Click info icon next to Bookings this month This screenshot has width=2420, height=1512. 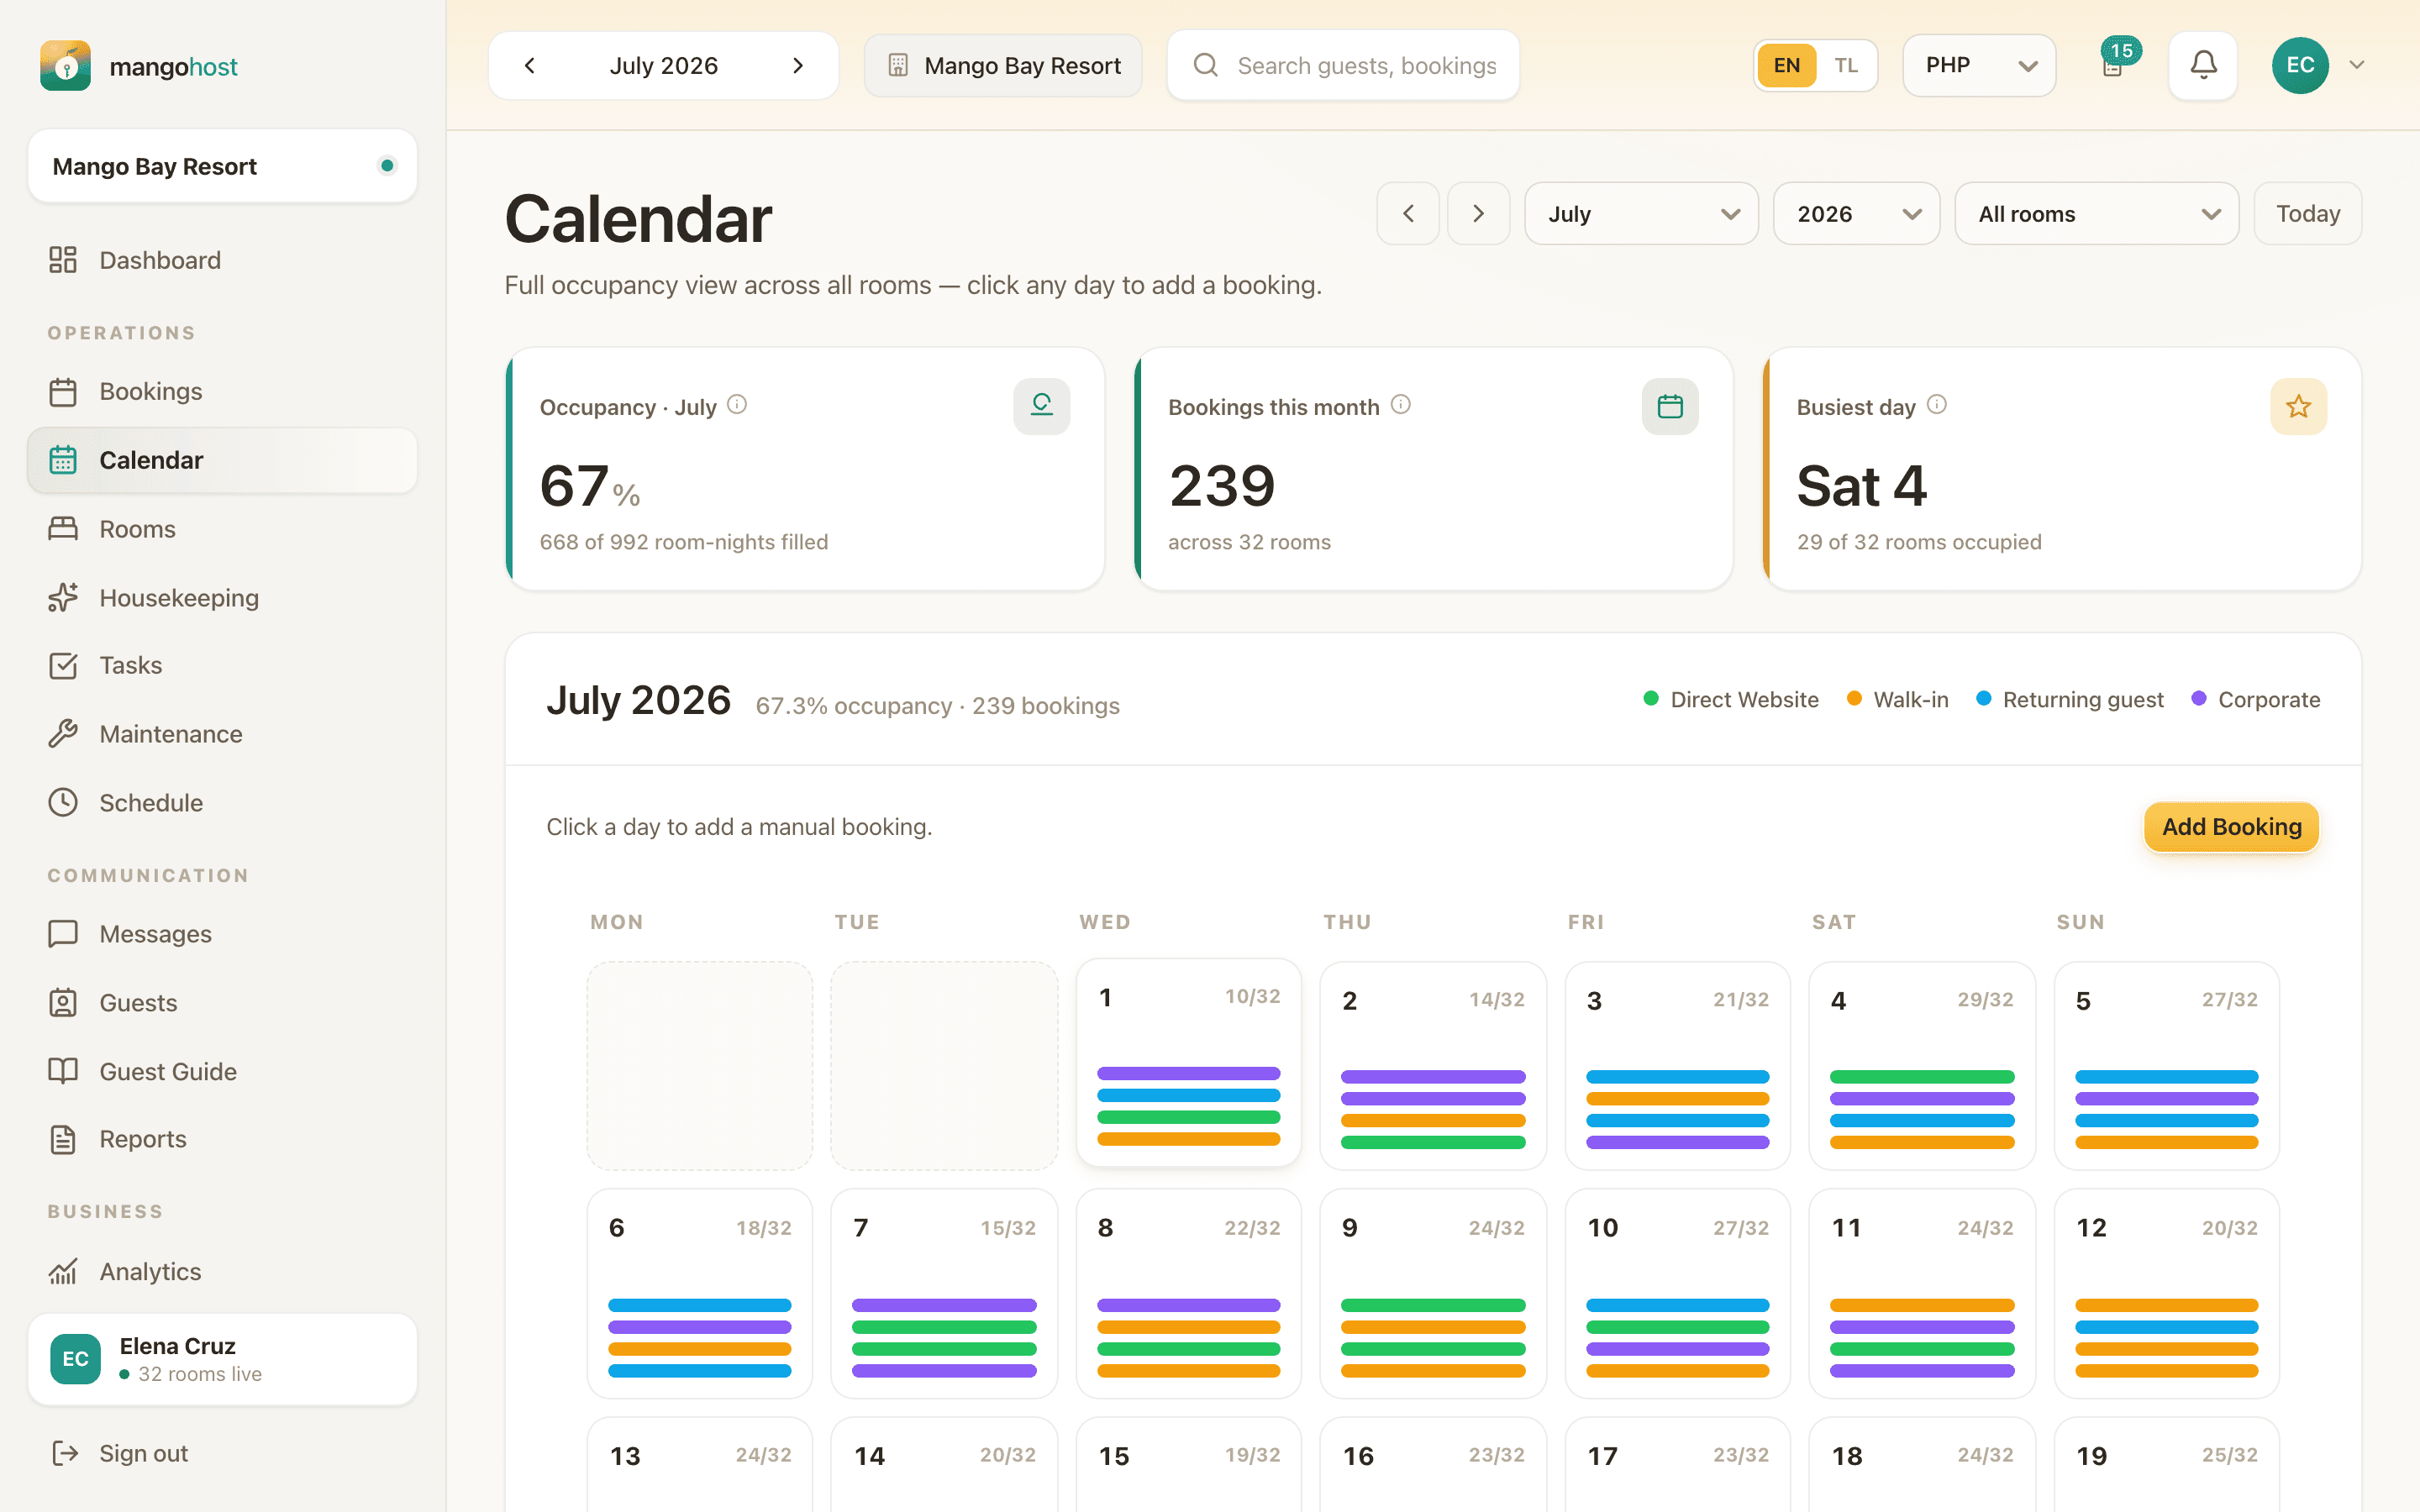click(1401, 405)
